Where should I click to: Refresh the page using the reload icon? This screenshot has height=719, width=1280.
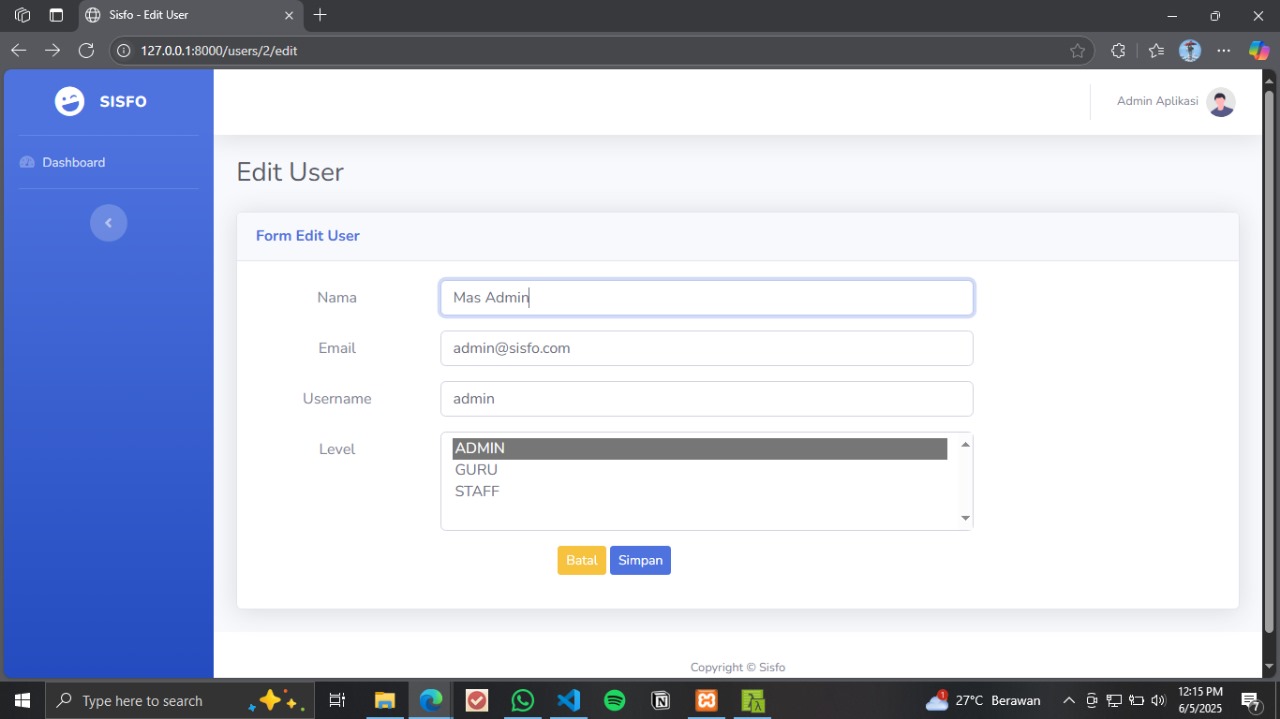coord(86,50)
